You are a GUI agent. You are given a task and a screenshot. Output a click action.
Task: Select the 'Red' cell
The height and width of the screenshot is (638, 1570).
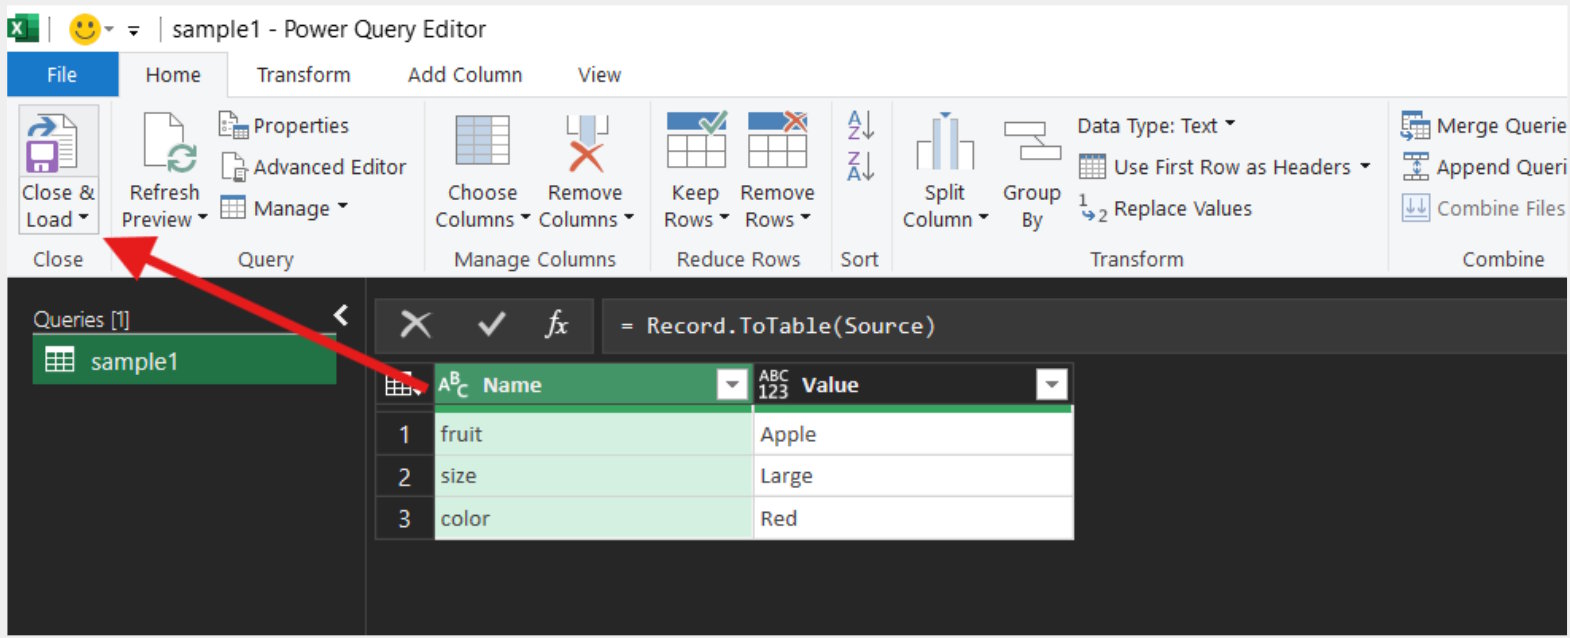[913, 518]
